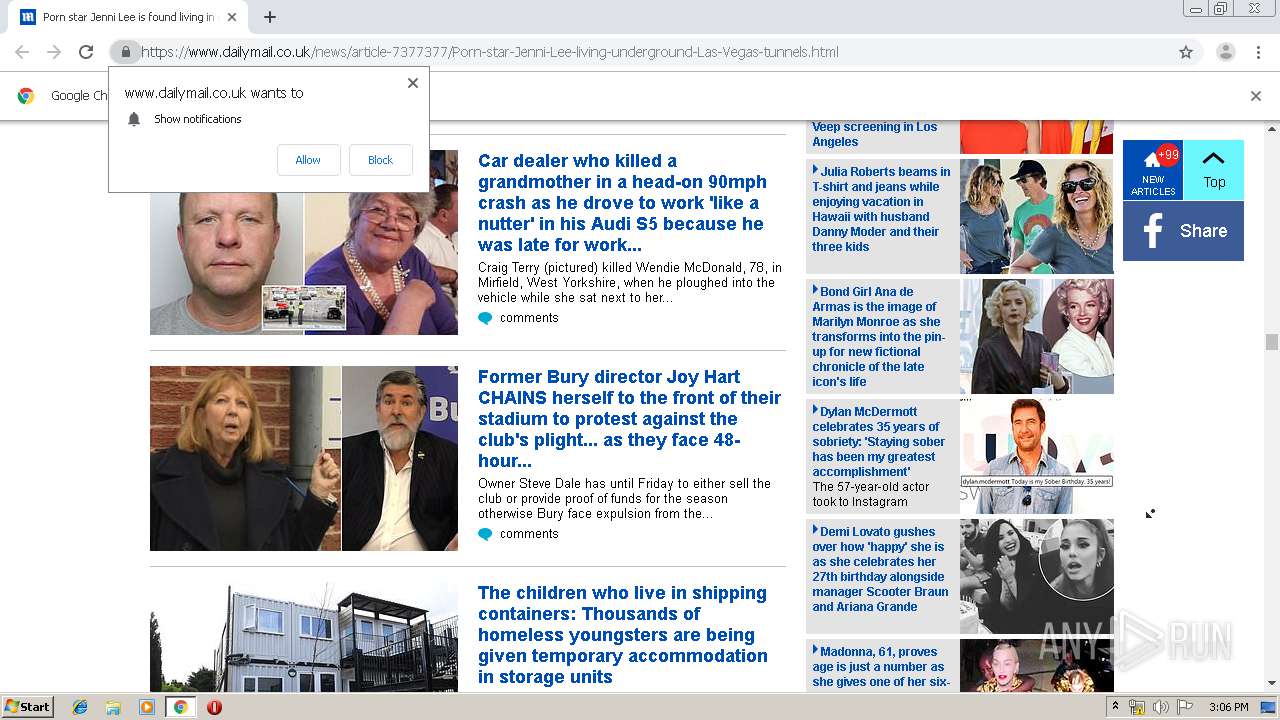1280x720 pixels.
Task: Click the address bar URL
Action: coord(490,52)
